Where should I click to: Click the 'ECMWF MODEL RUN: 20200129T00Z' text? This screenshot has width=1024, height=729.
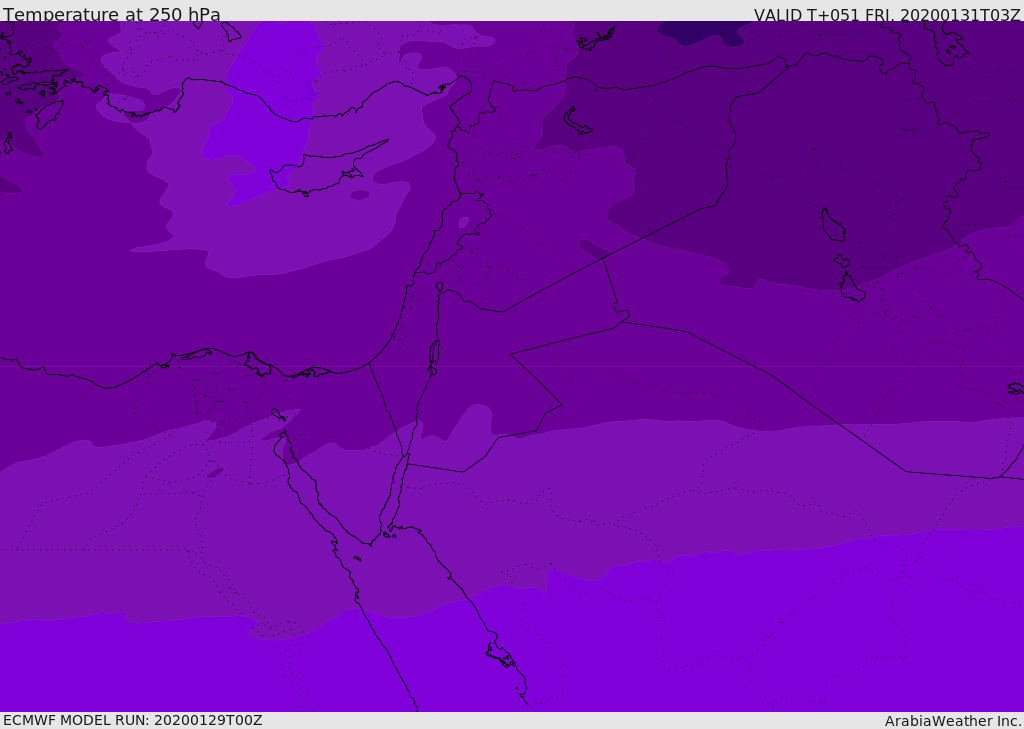(x=133, y=720)
